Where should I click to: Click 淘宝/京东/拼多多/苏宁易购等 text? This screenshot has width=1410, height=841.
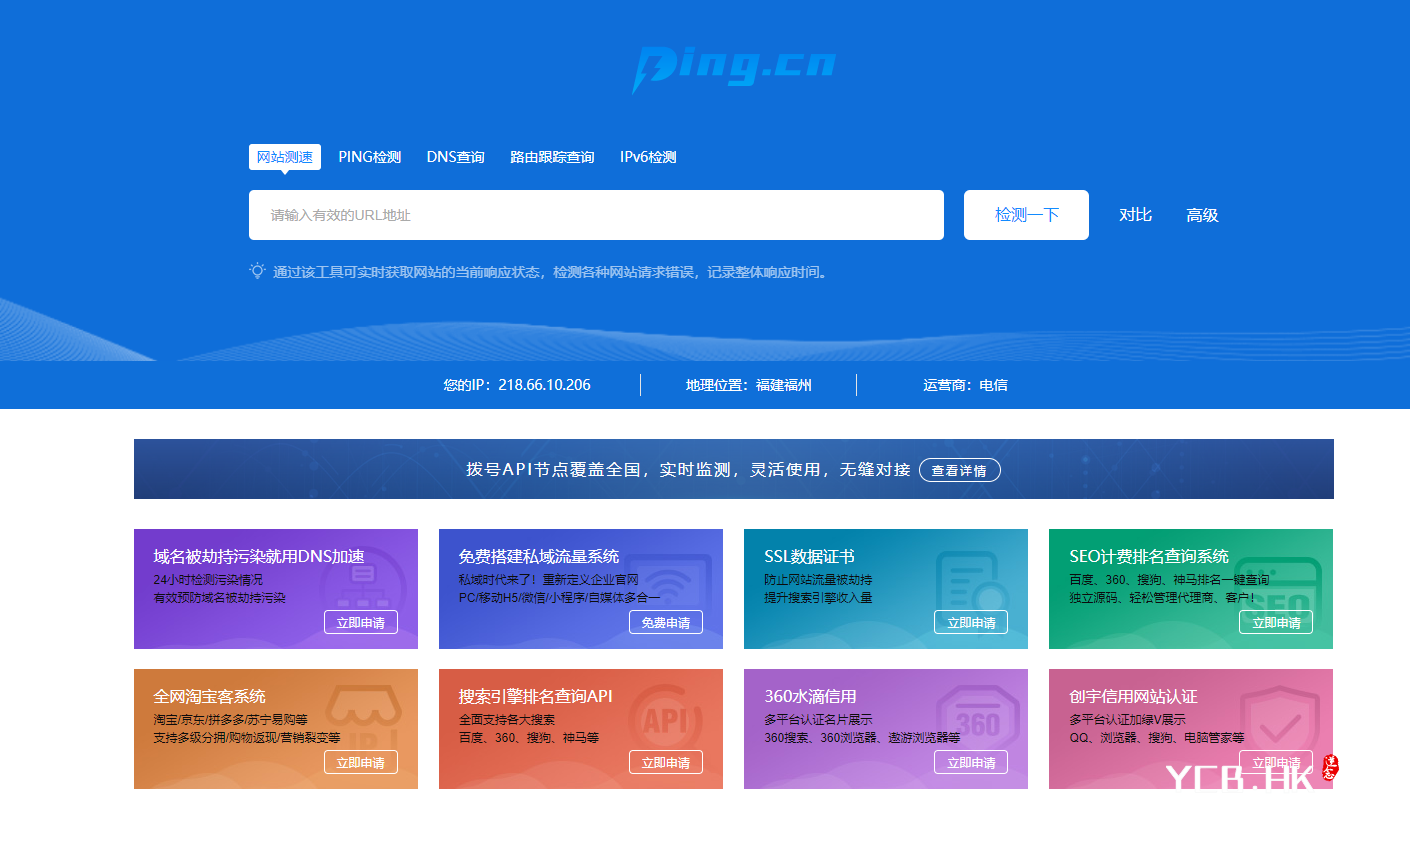tap(230, 720)
